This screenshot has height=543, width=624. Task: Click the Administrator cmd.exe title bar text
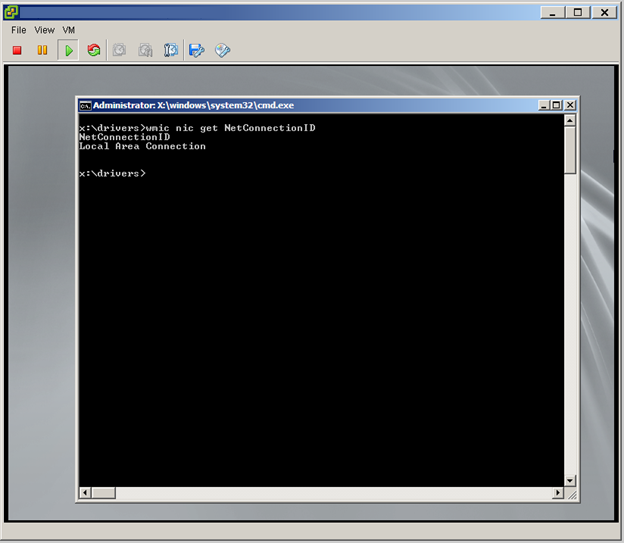(x=193, y=105)
